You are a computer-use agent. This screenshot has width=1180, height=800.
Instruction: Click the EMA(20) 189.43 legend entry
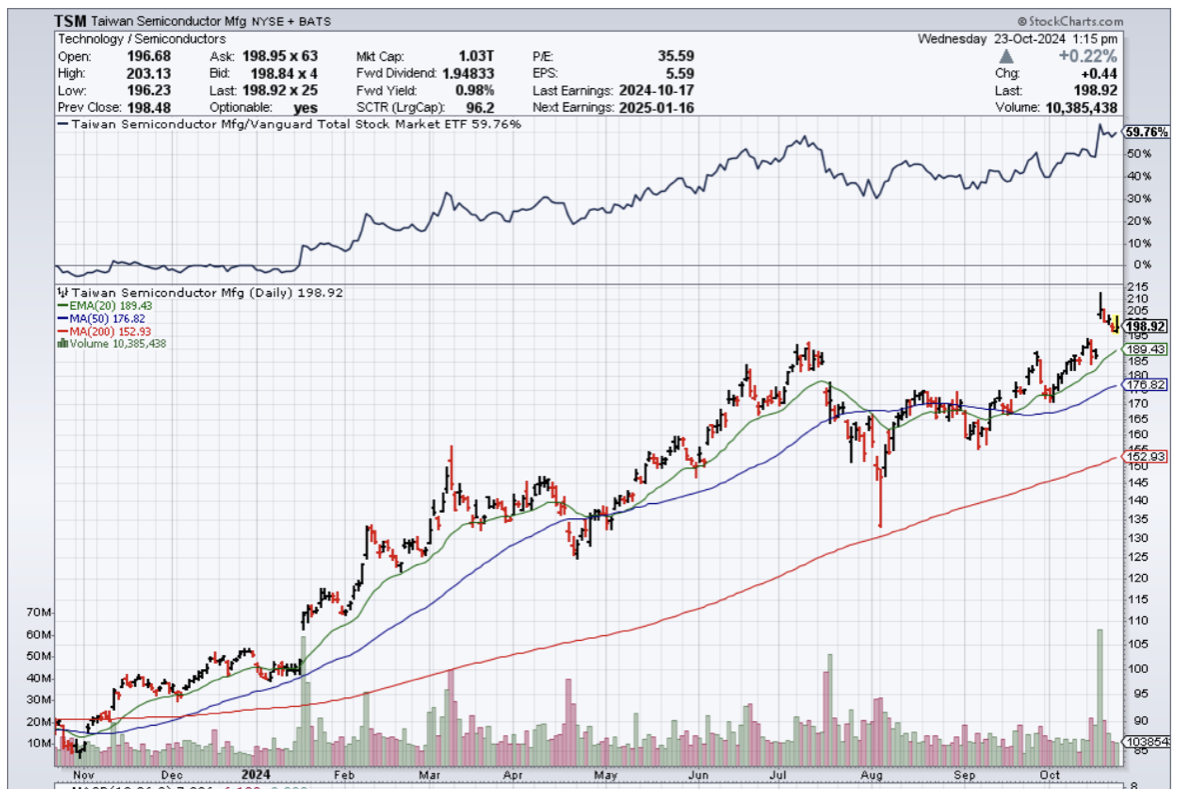pyautogui.click(x=105, y=306)
